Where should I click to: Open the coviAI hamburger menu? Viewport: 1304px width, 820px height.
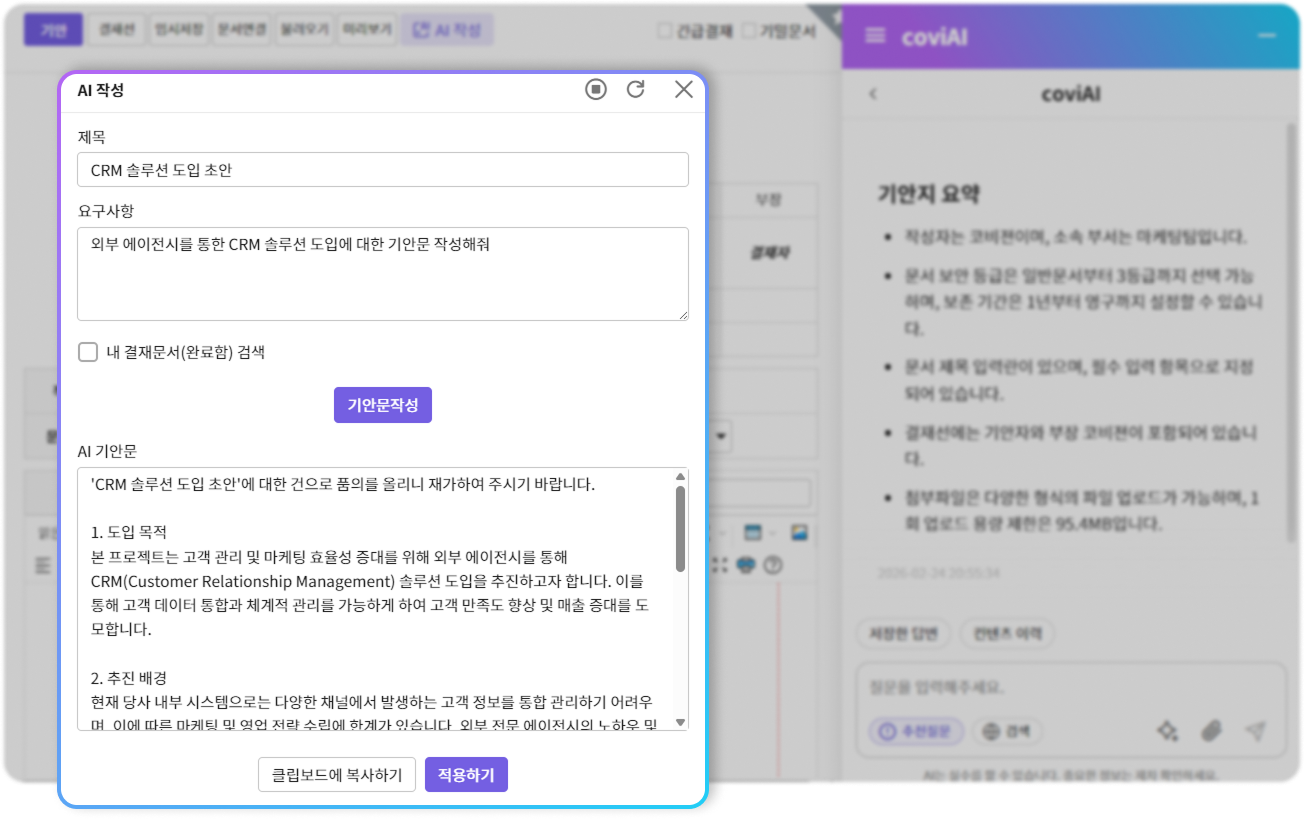(875, 36)
